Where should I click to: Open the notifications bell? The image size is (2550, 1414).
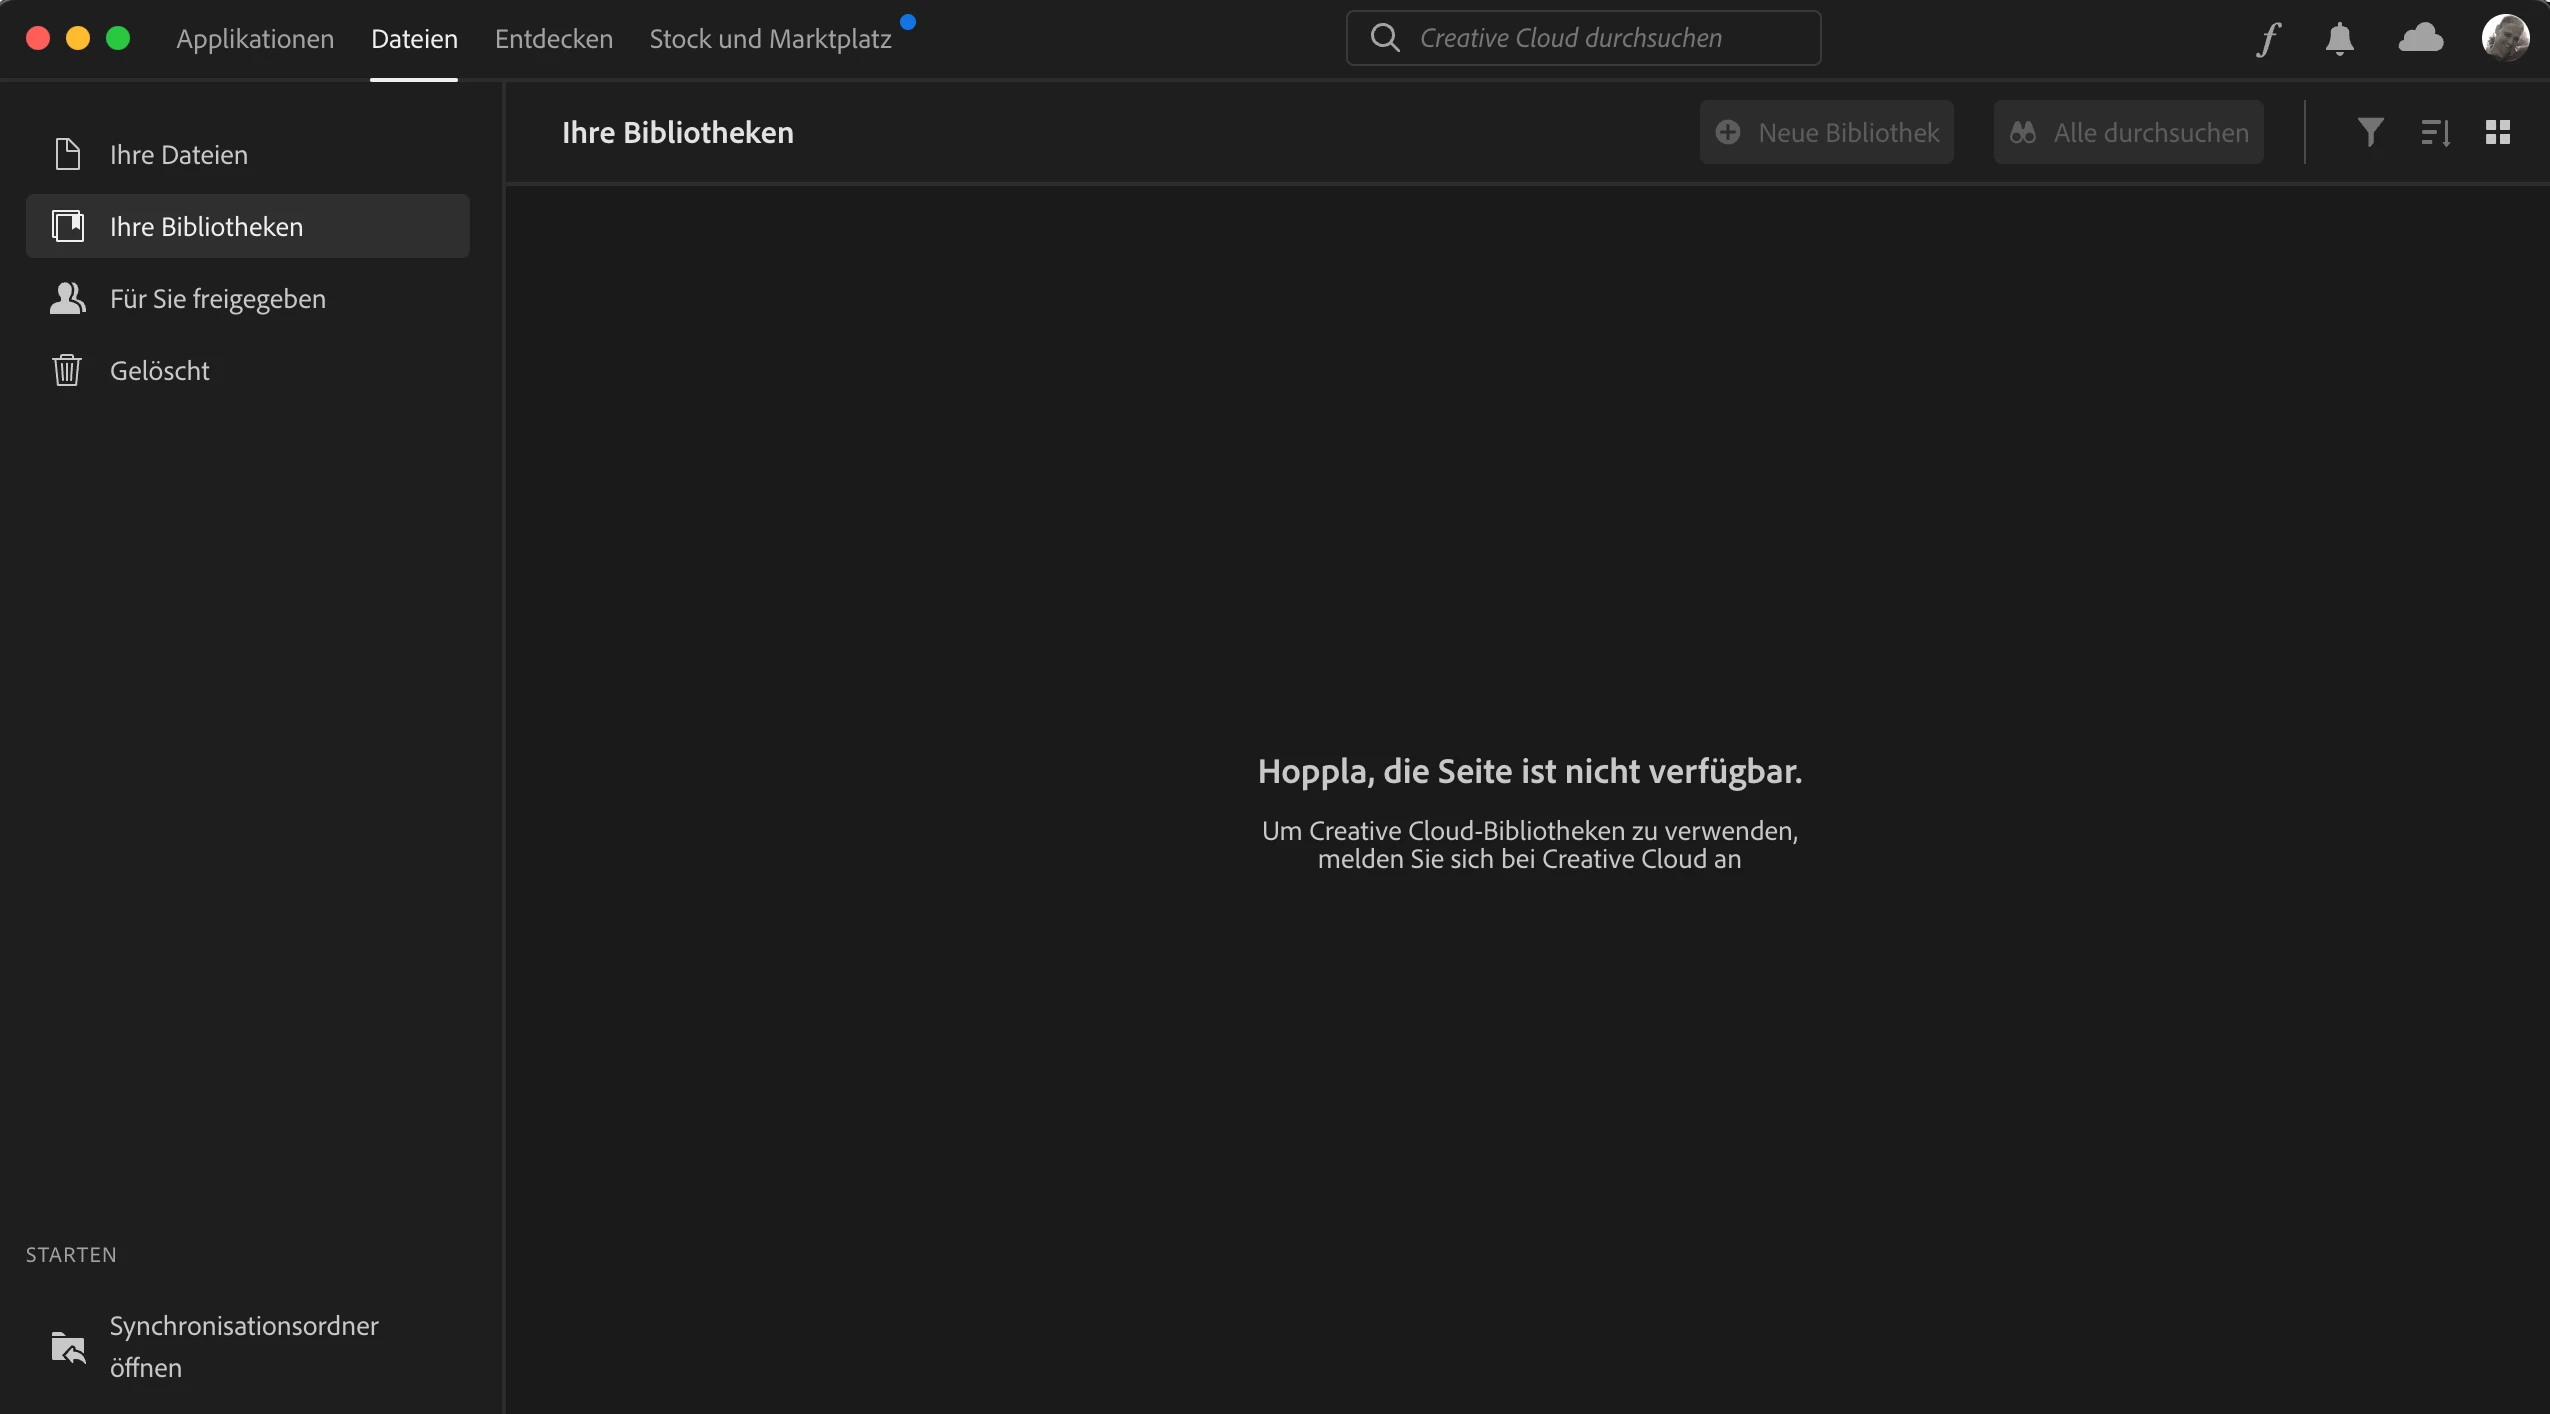(x=2339, y=39)
